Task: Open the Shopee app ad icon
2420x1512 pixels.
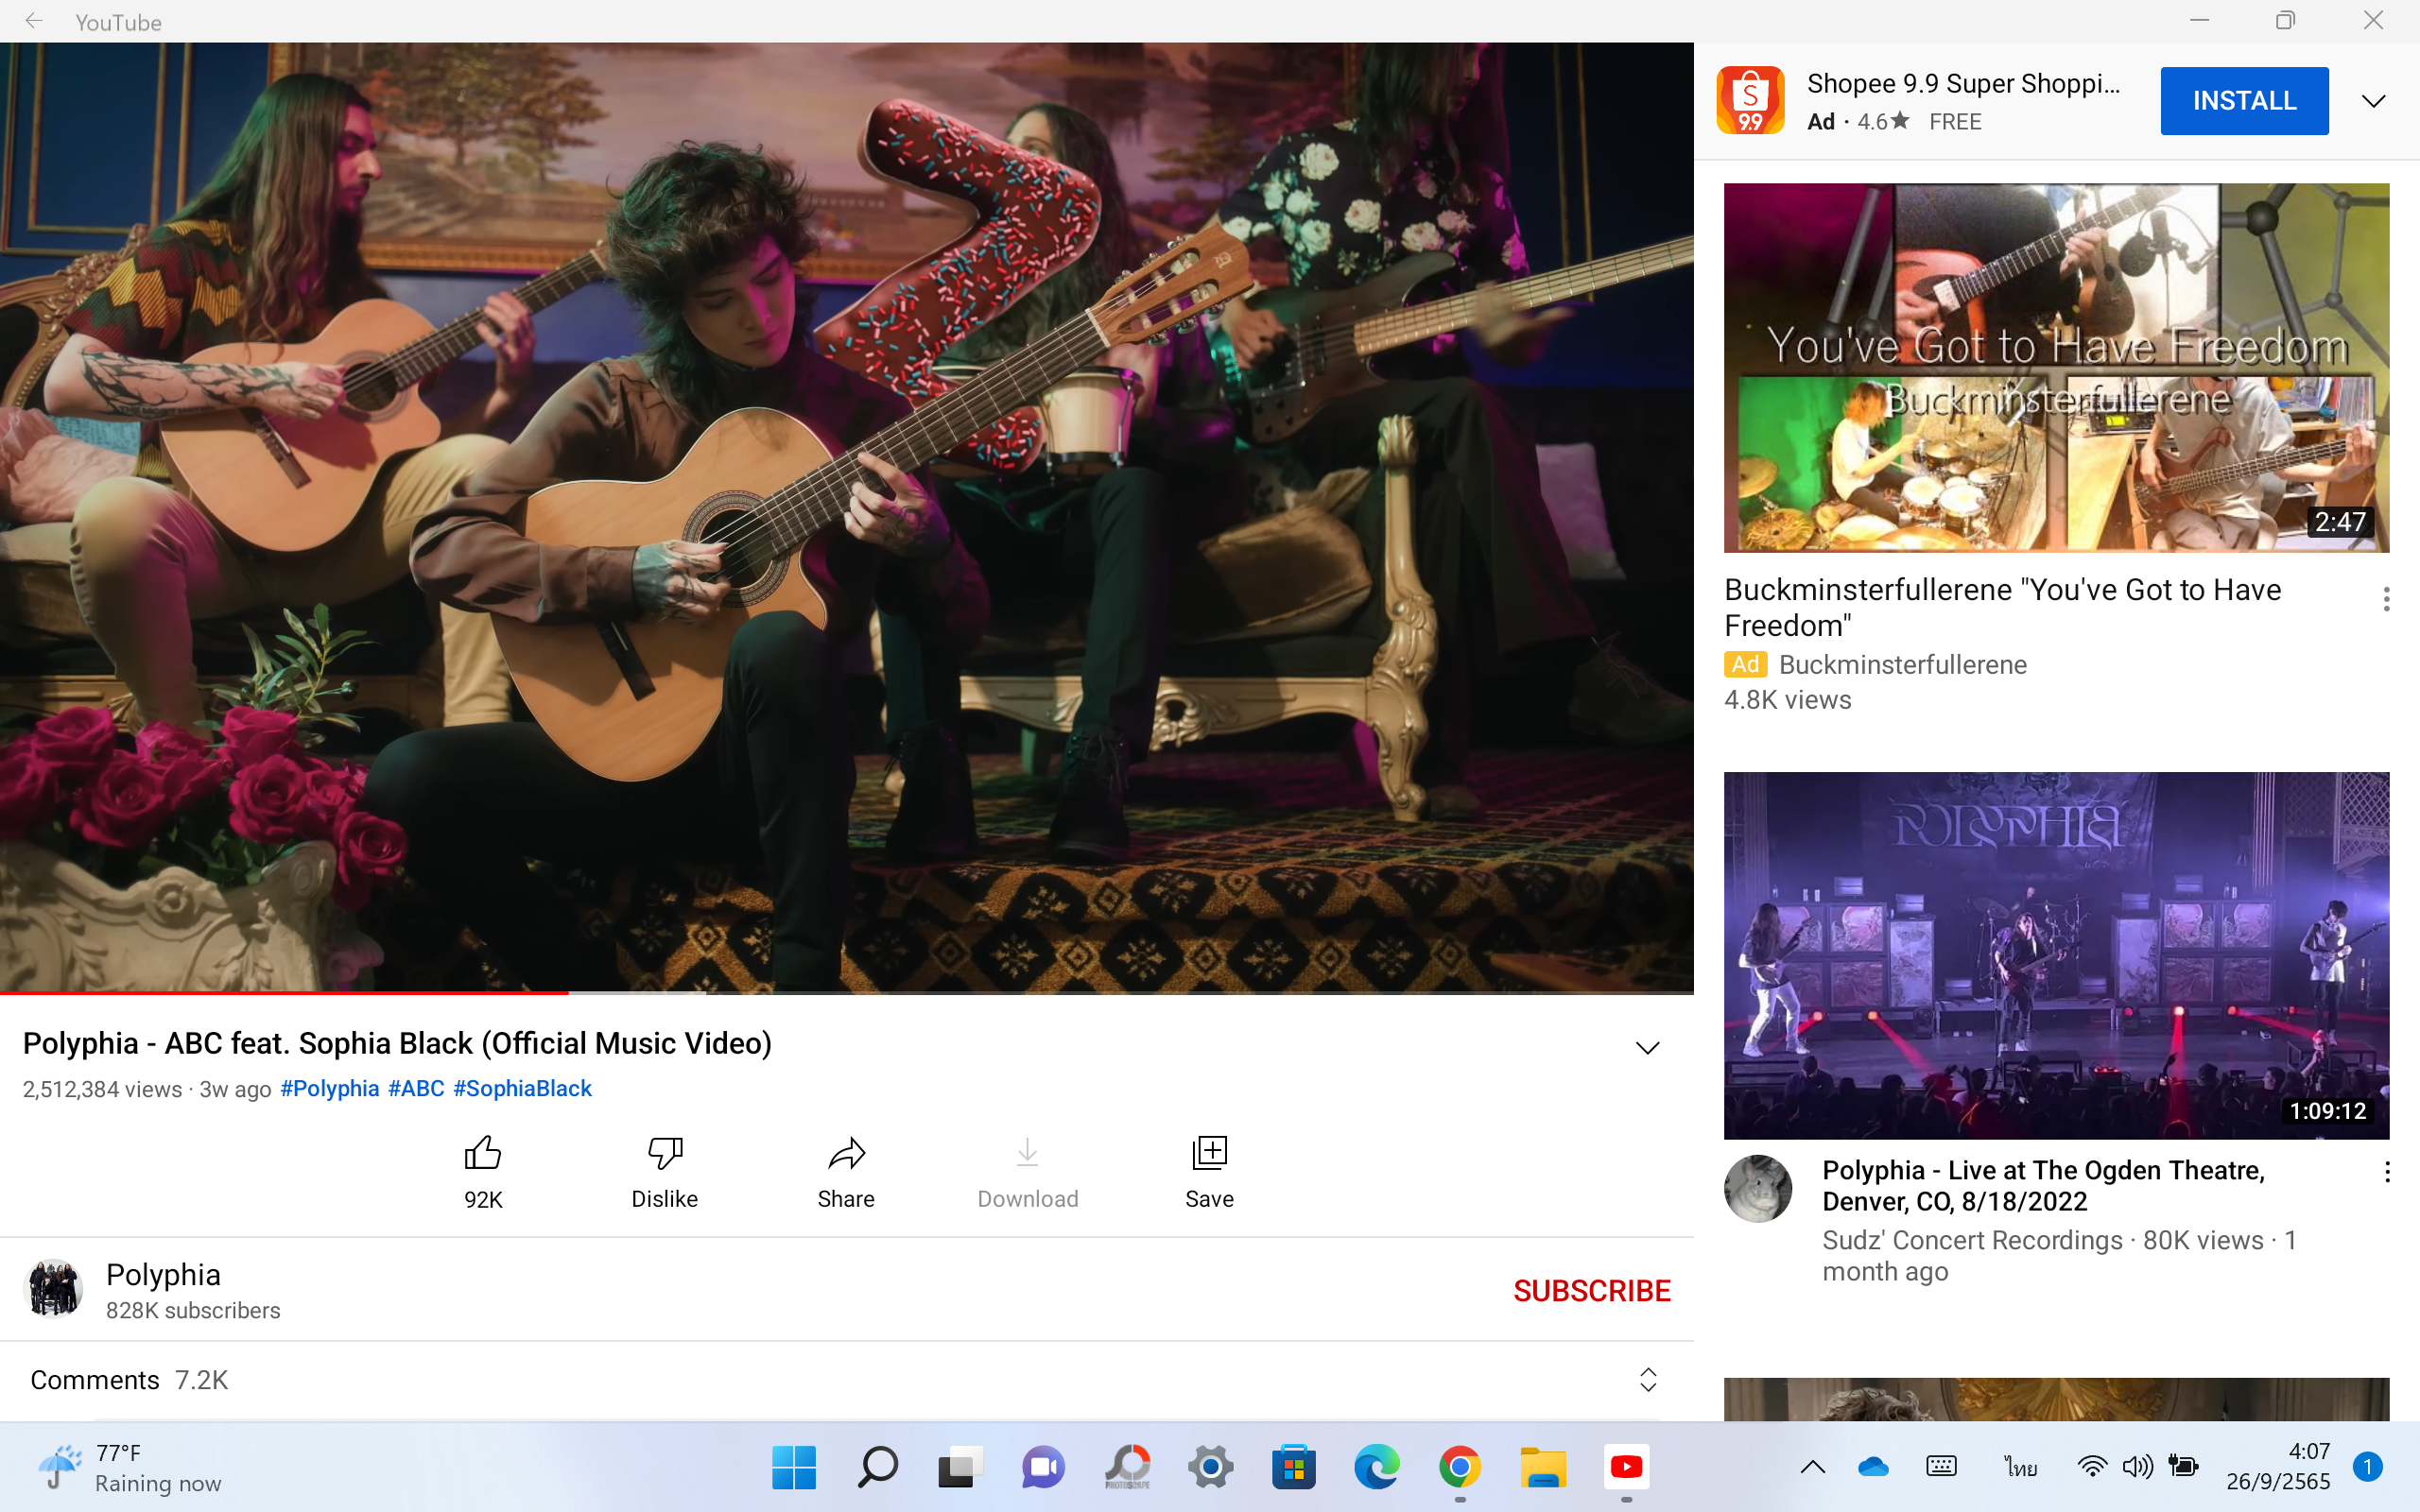Action: [x=1750, y=100]
